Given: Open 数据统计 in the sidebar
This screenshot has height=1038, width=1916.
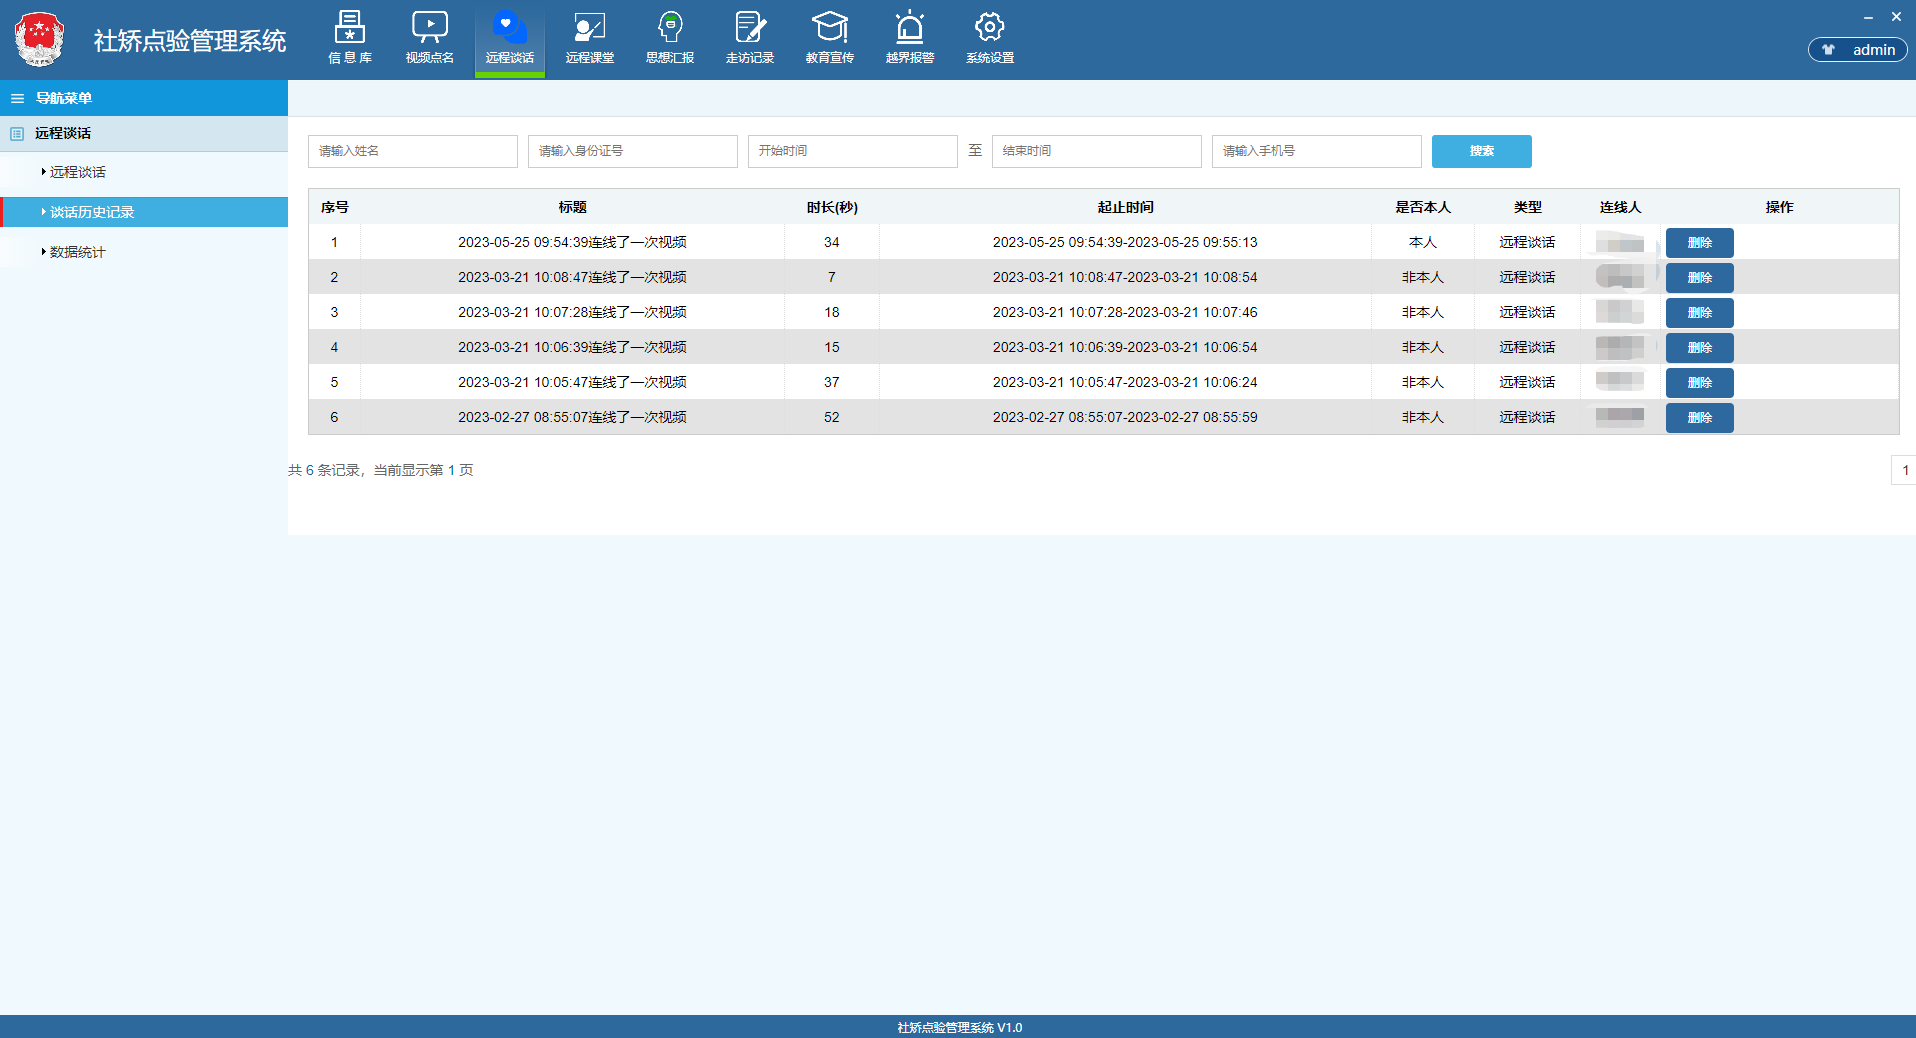Looking at the screenshot, I should click(78, 252).
